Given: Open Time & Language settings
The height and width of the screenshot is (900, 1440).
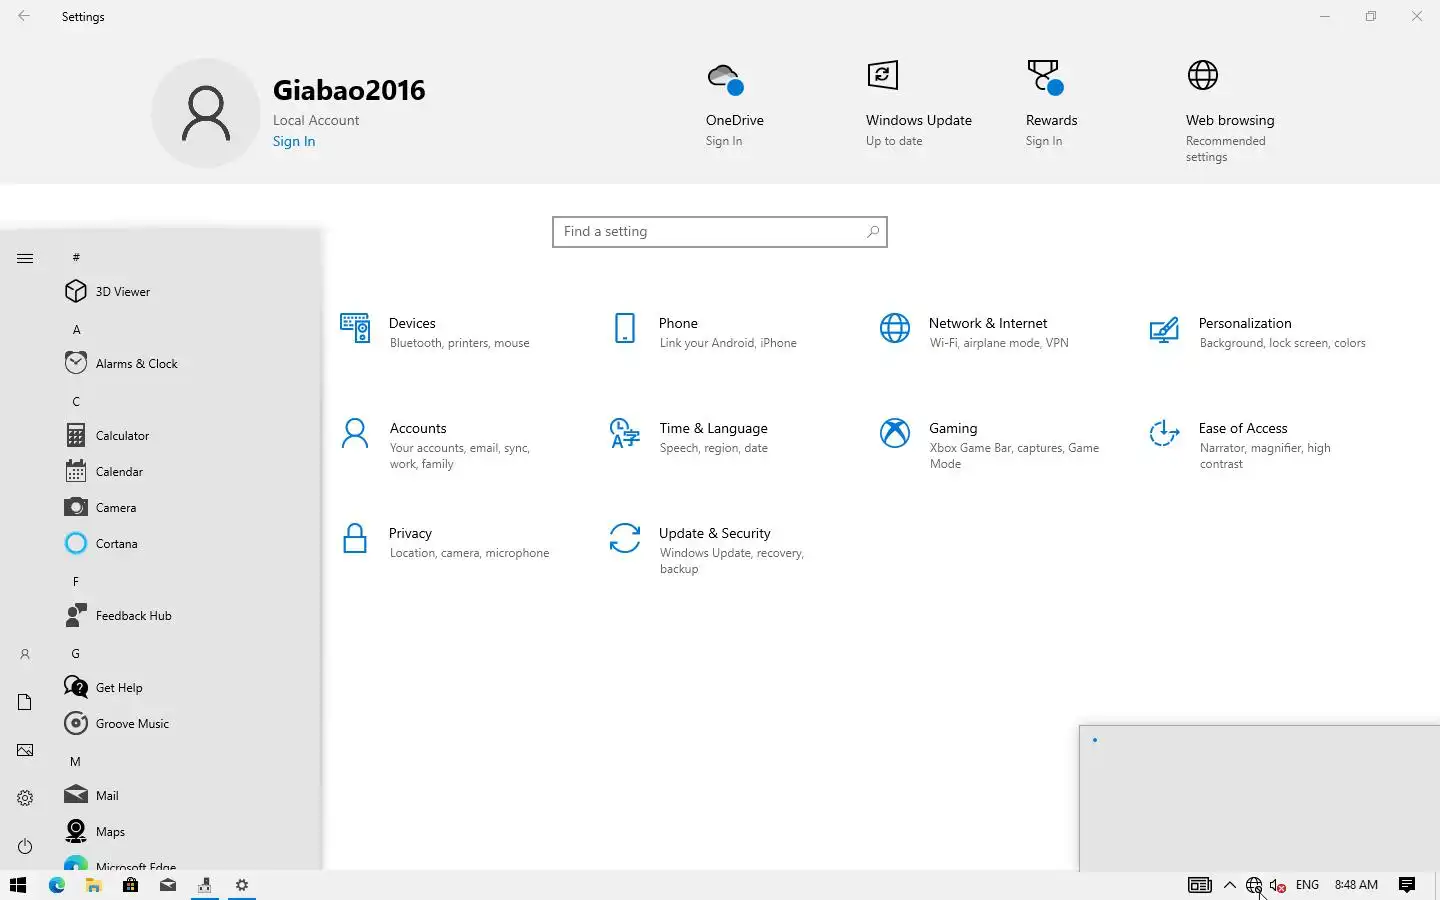Looking at the screenshot, I should [x=690, y=437].
